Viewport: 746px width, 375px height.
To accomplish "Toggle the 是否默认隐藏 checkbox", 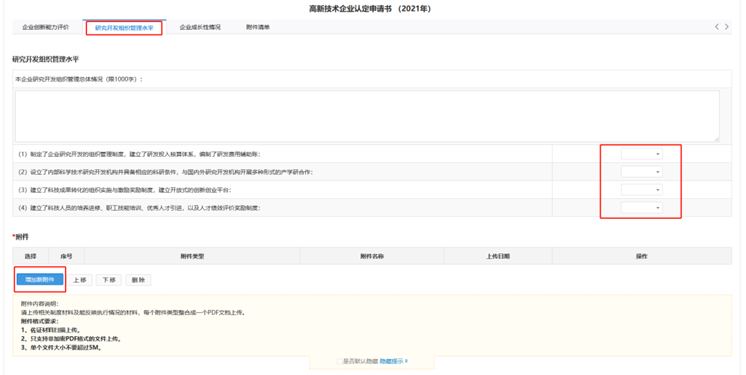I will (340, 361).
